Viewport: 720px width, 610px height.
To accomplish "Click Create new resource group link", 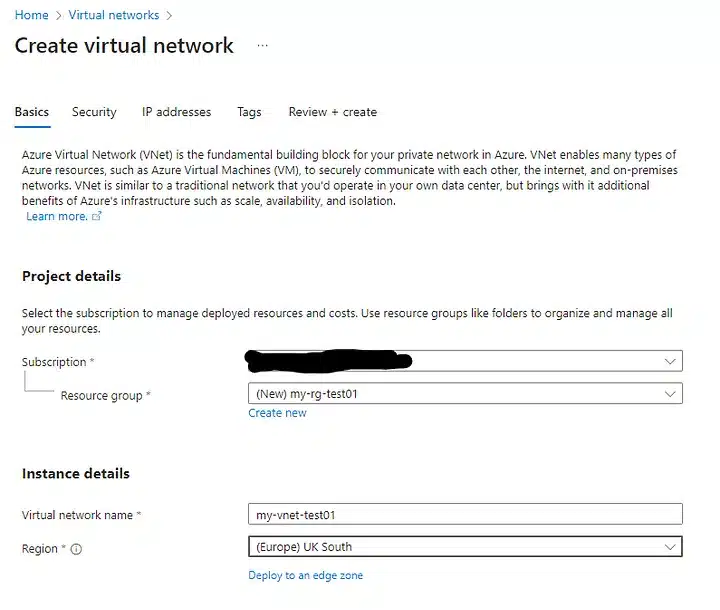I will click(x=277, y=413).
